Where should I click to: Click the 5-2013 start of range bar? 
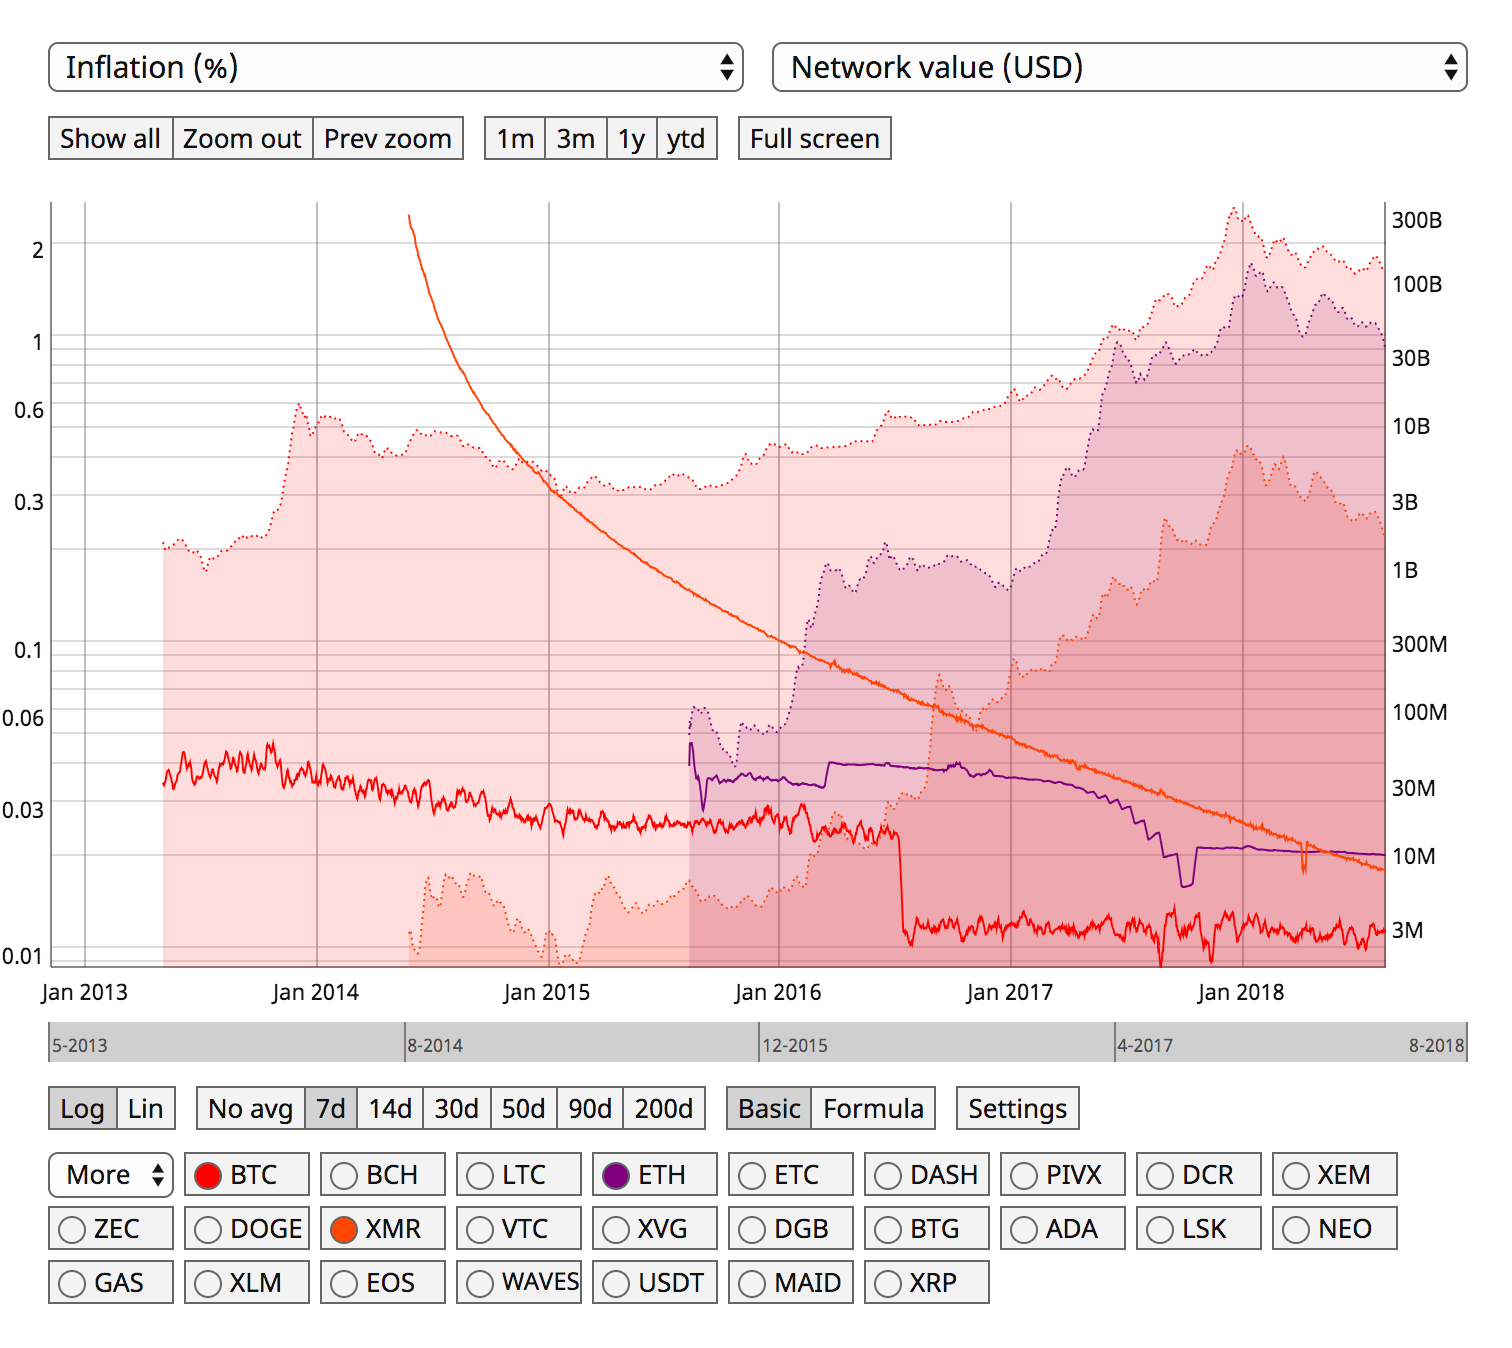coord(80,1045)
